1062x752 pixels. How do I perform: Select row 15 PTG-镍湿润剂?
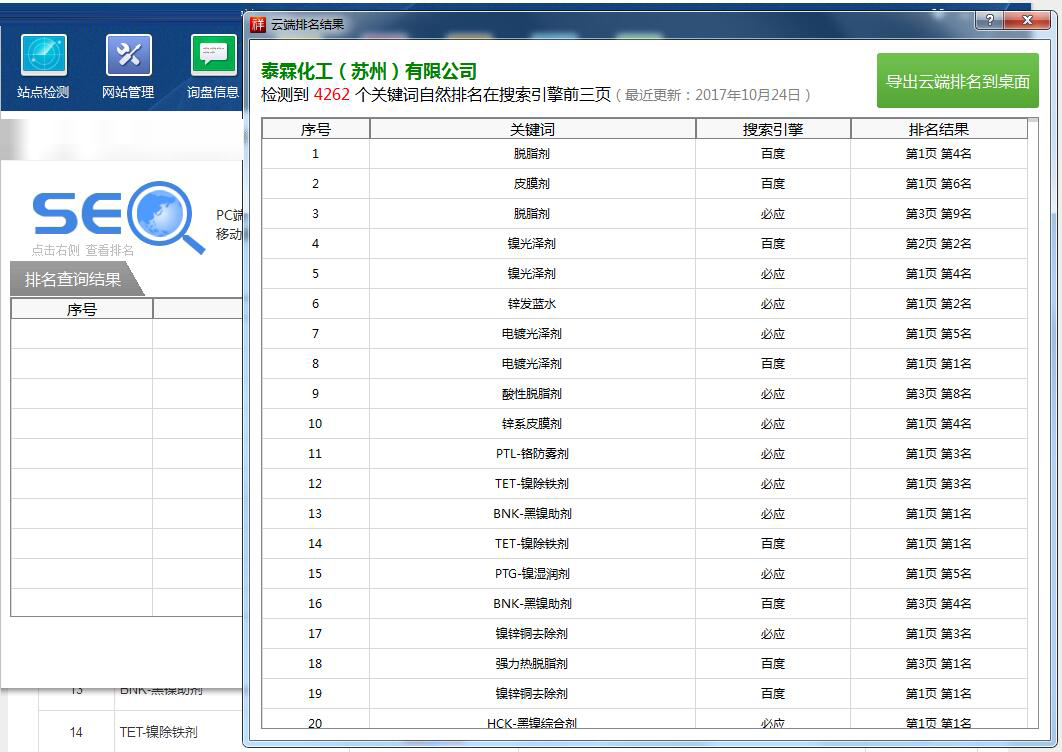pos(532,574)
